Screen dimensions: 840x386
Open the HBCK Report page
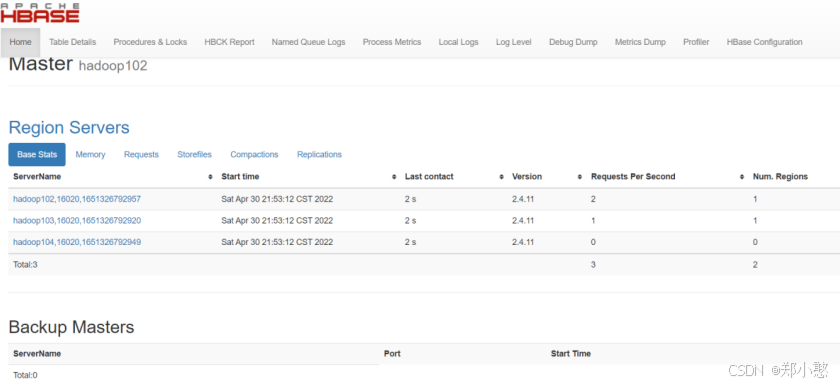229,42
